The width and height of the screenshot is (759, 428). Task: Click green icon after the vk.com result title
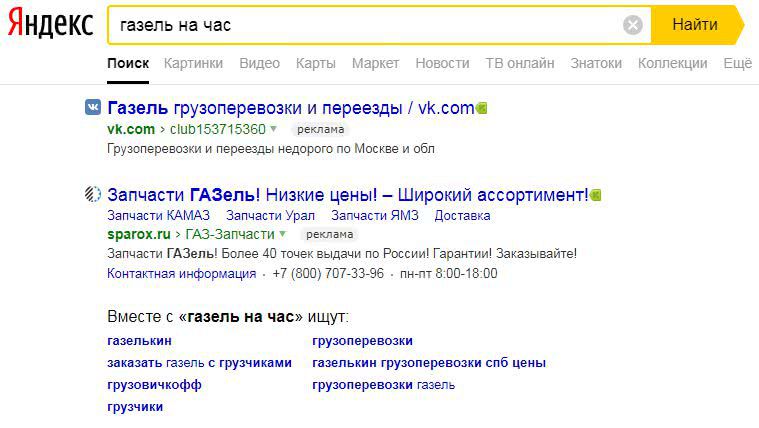482,108
